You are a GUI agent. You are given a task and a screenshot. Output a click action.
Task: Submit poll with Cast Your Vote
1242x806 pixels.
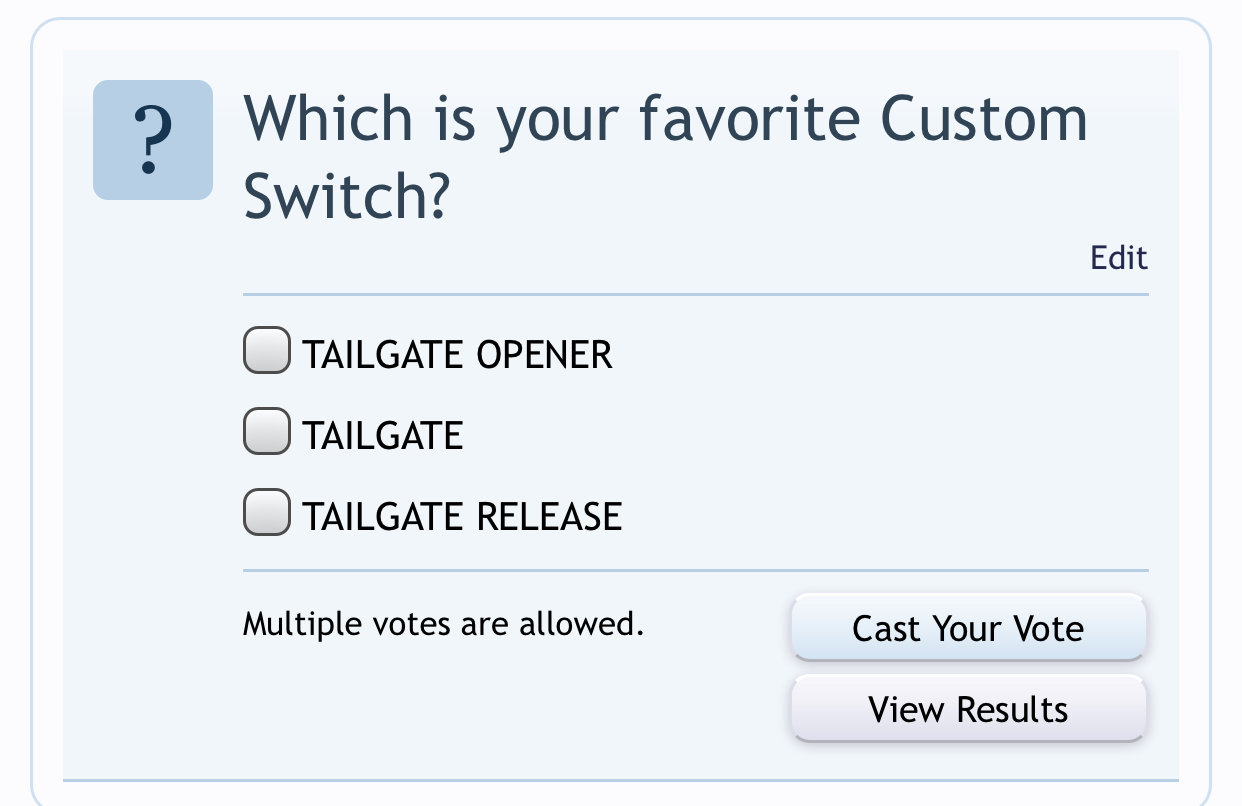(x=968, y=628)
